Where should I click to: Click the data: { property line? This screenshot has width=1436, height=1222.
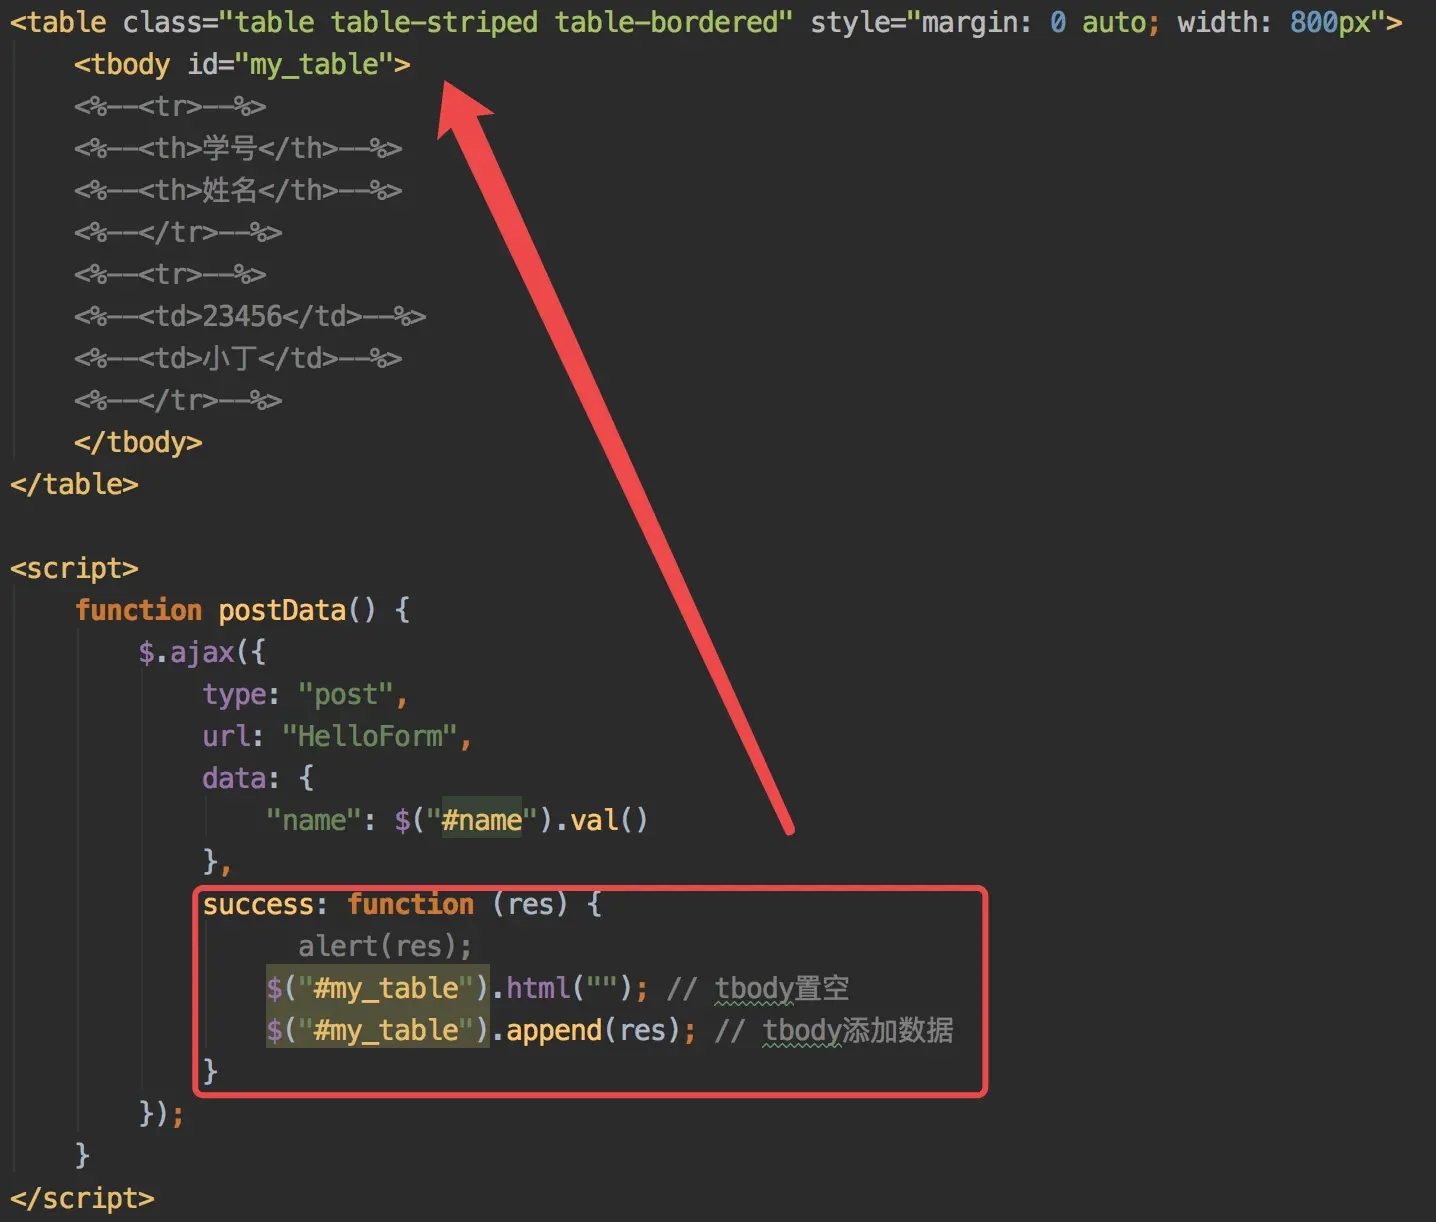tap(258, 778)
